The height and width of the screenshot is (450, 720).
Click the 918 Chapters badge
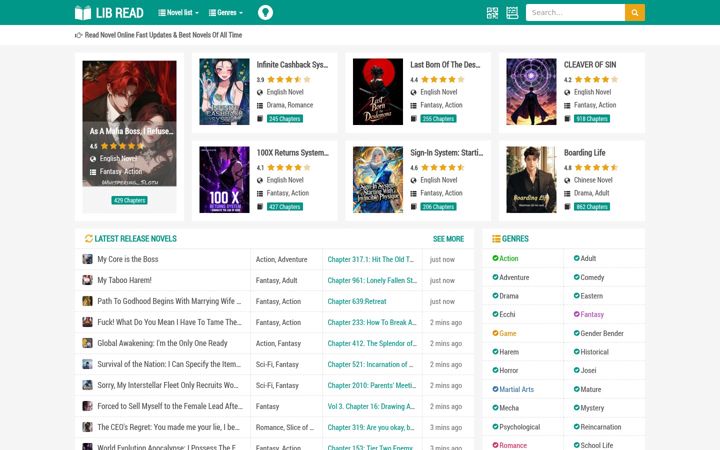pos(592,118)
